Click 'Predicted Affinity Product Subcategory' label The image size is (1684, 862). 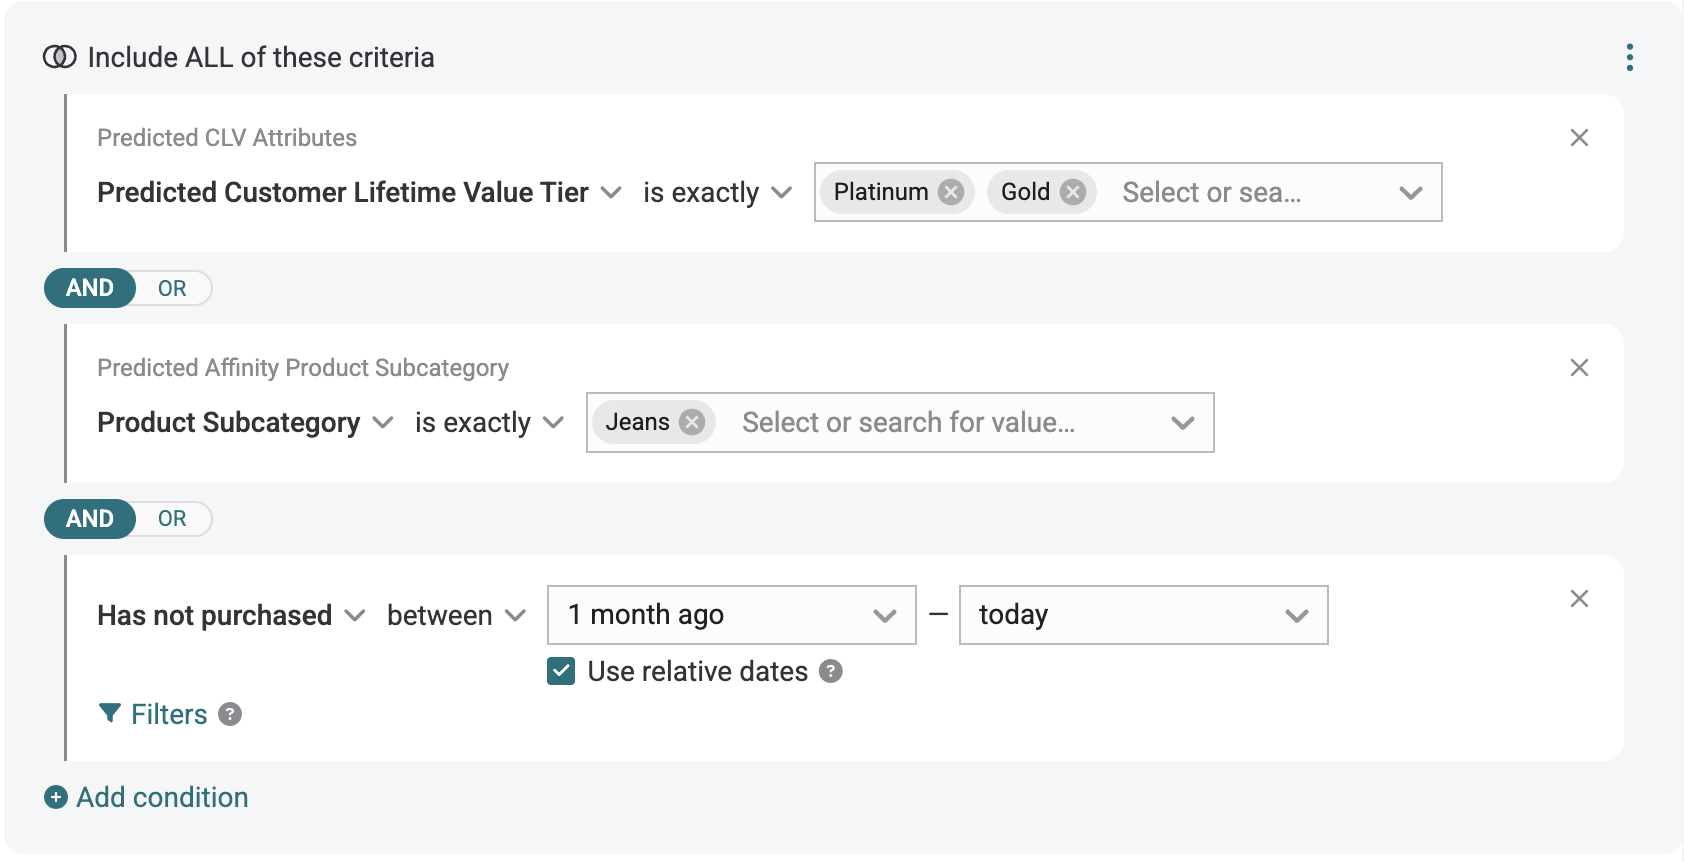(x=303, y=368)
